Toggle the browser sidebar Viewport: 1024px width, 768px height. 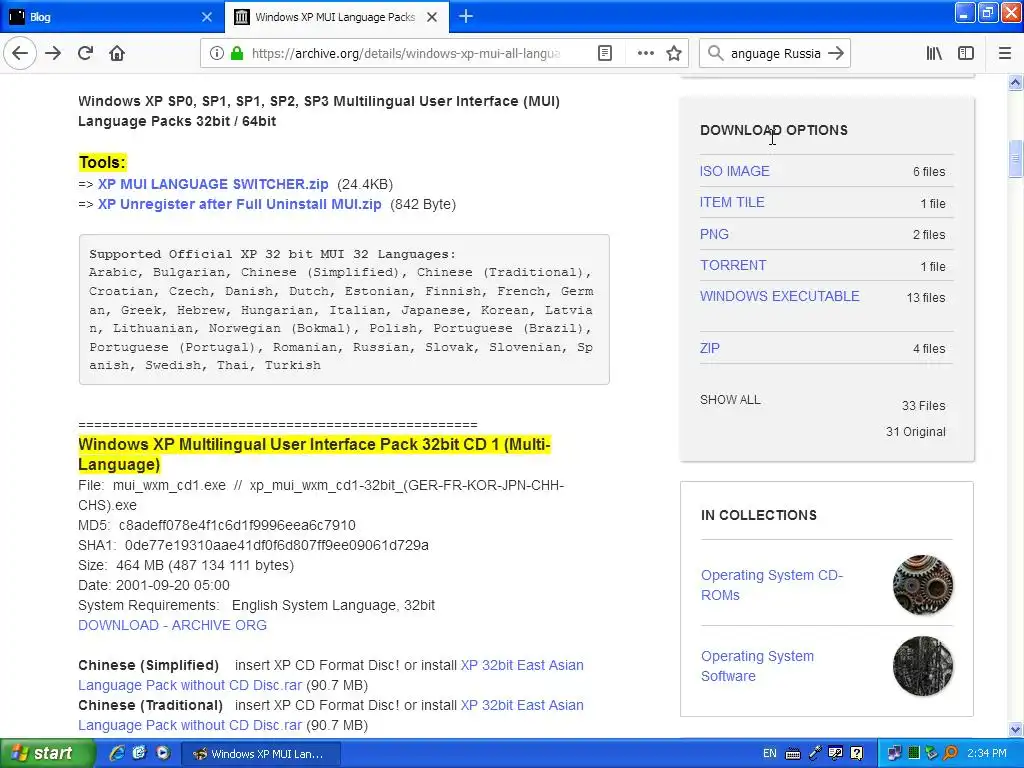pos(966,53)
